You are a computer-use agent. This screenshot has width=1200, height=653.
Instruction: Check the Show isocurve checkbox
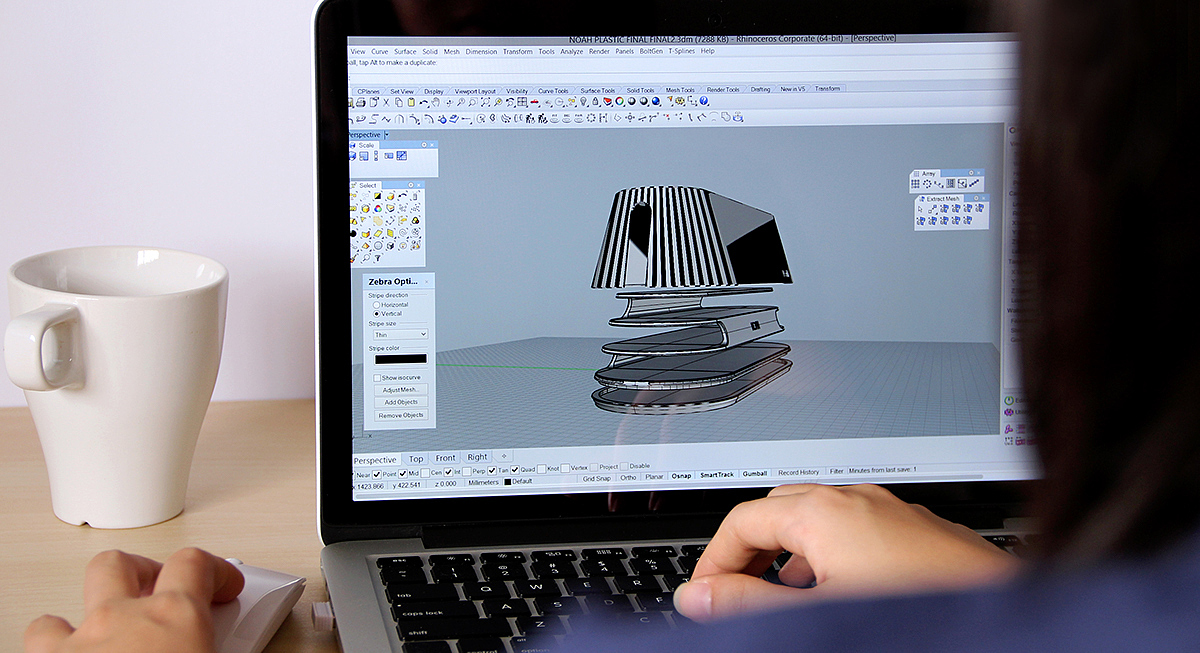(377, 378)
